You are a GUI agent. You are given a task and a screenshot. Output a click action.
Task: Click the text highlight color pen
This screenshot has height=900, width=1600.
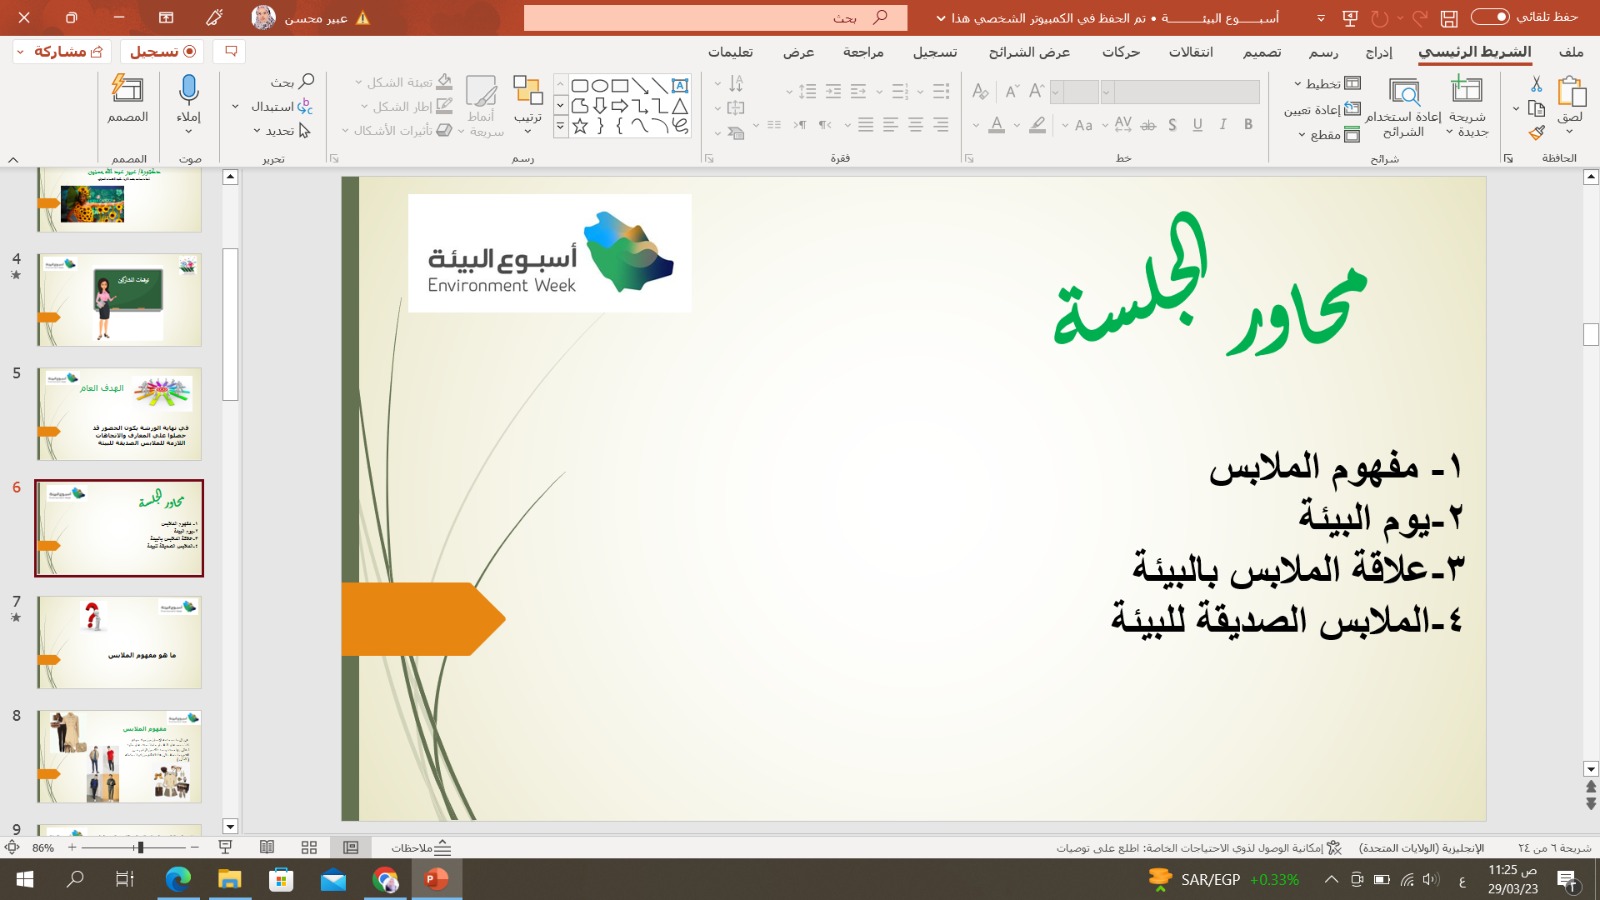coord(1038,125)
